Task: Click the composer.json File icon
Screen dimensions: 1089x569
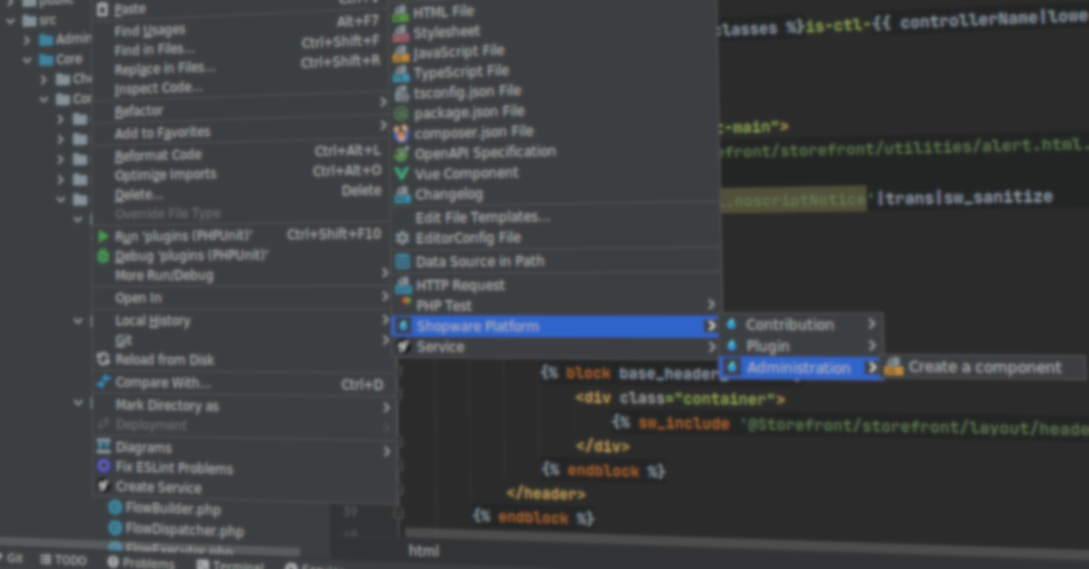Action: pyautogui.click(x=401, y=132)
